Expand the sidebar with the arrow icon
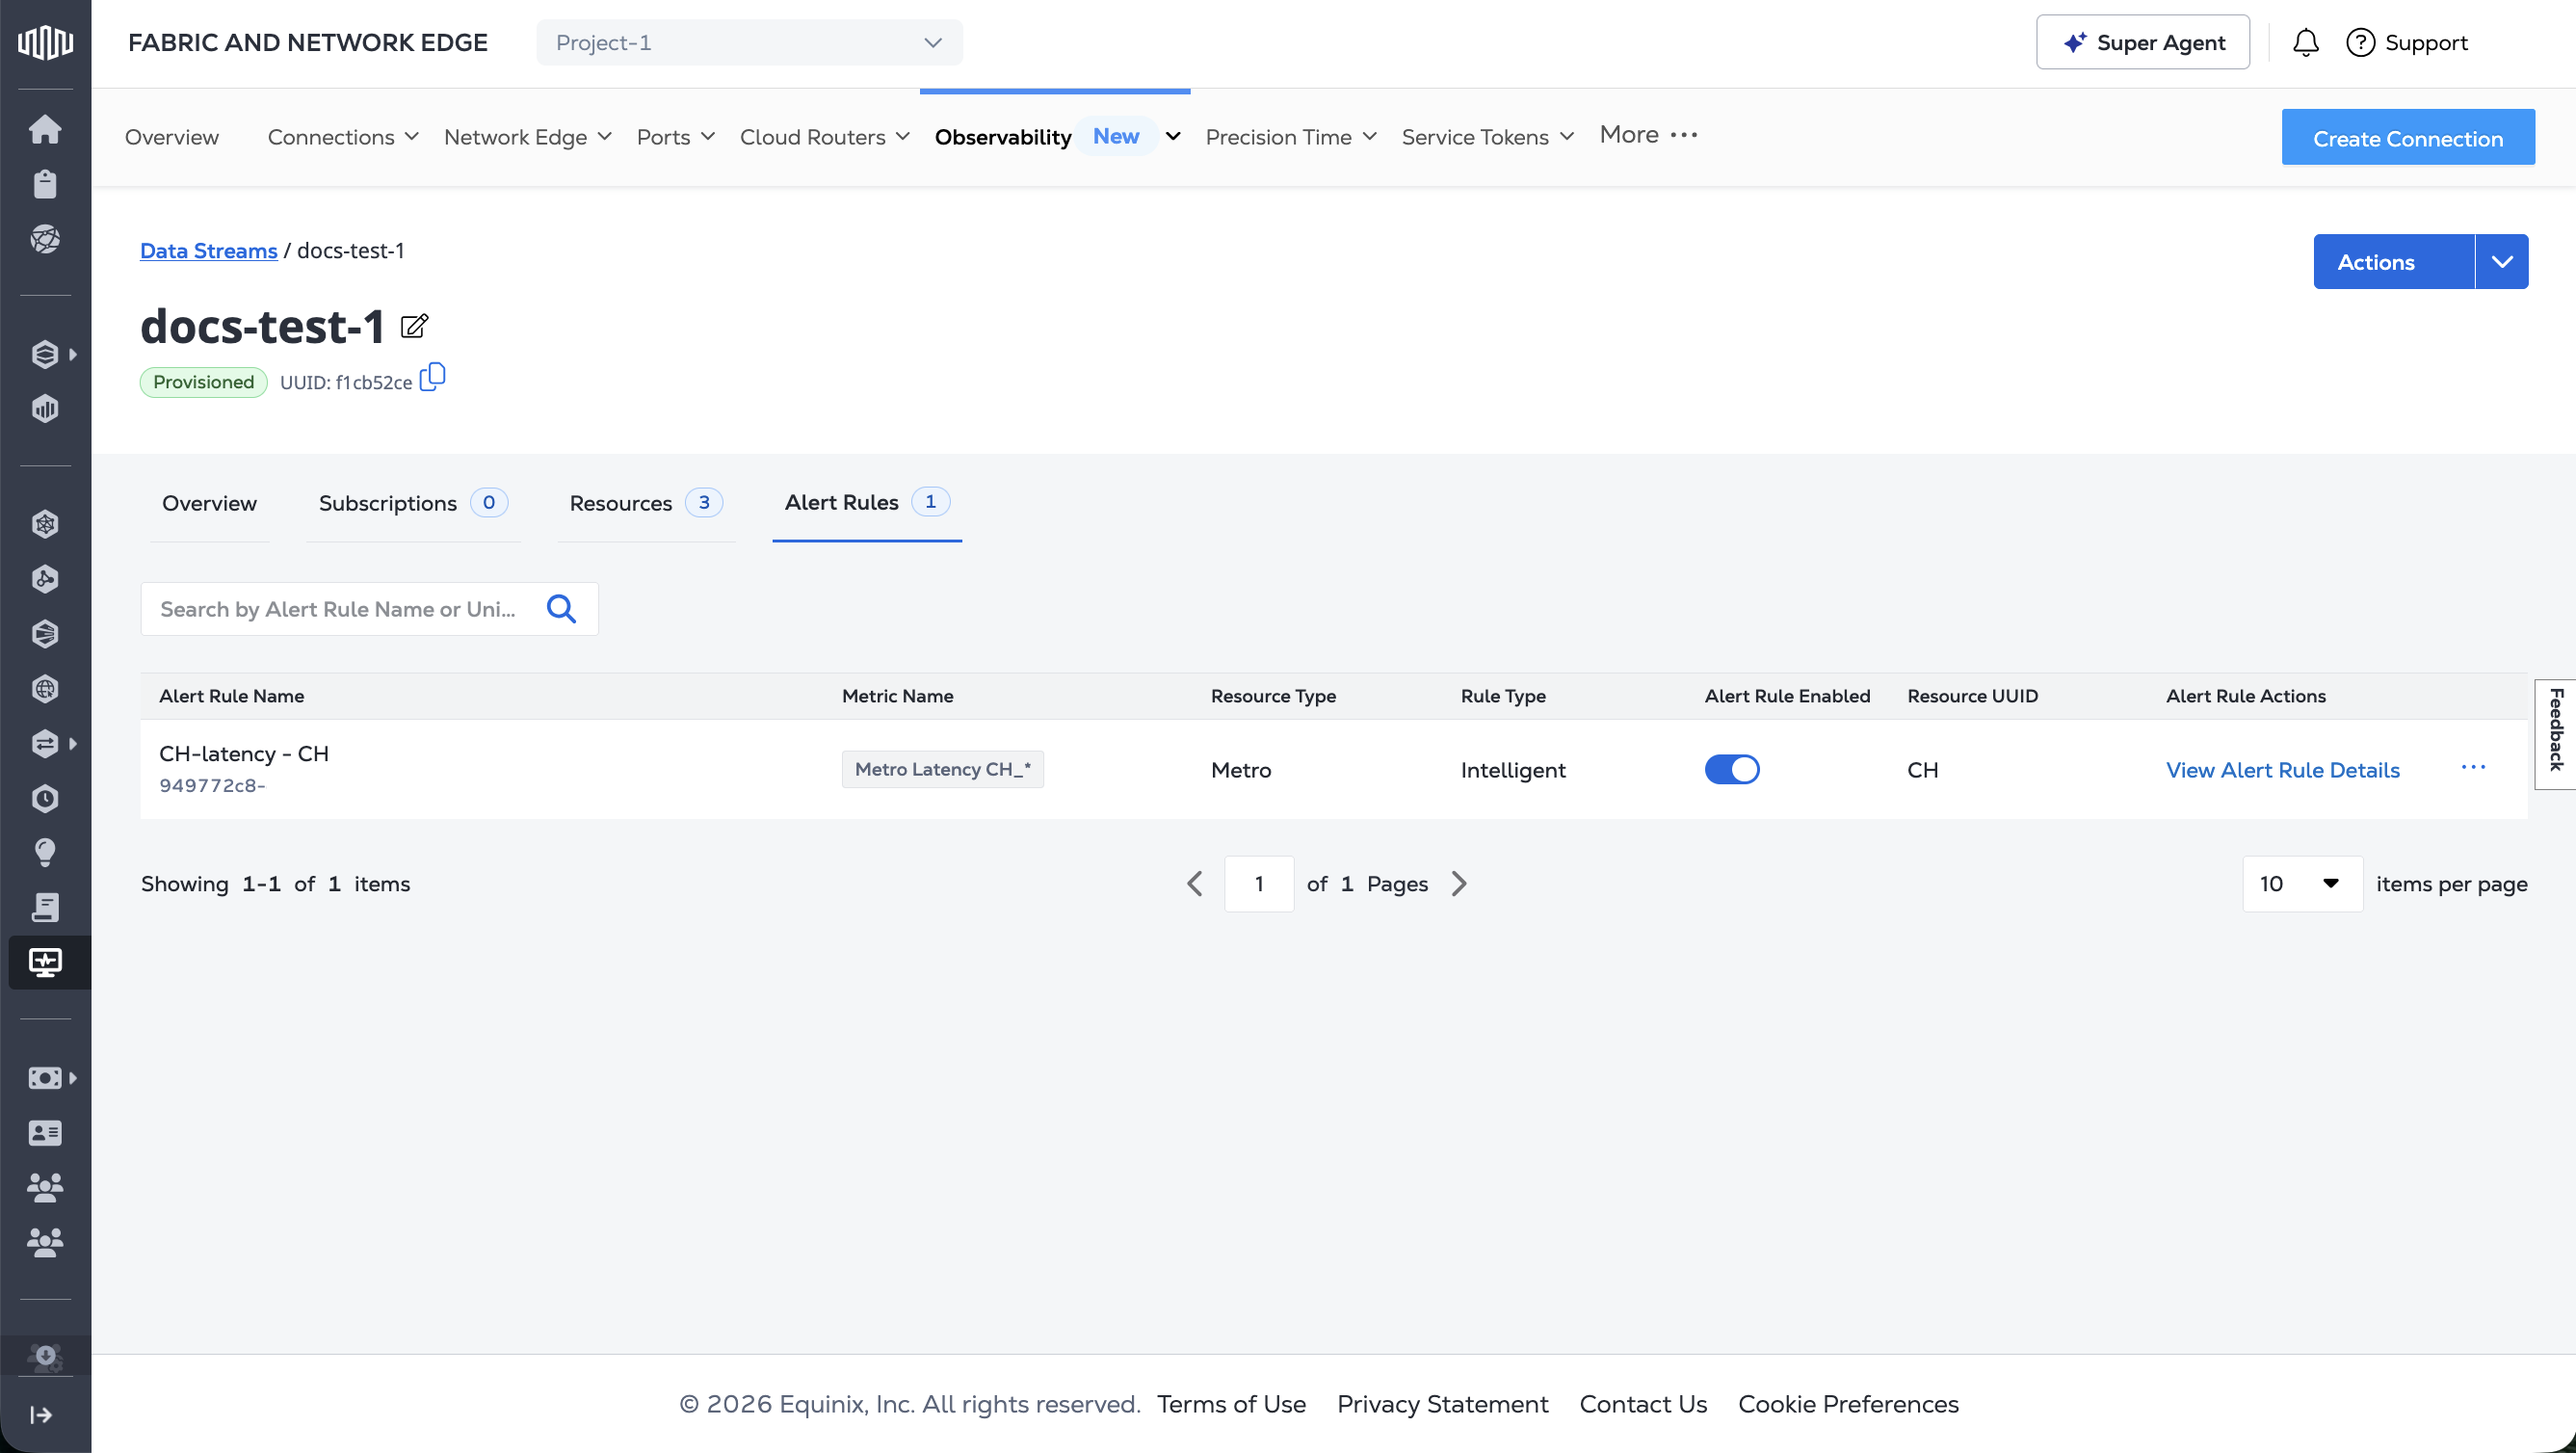The image size is (2576, 1453). (x=41, y=1414)
